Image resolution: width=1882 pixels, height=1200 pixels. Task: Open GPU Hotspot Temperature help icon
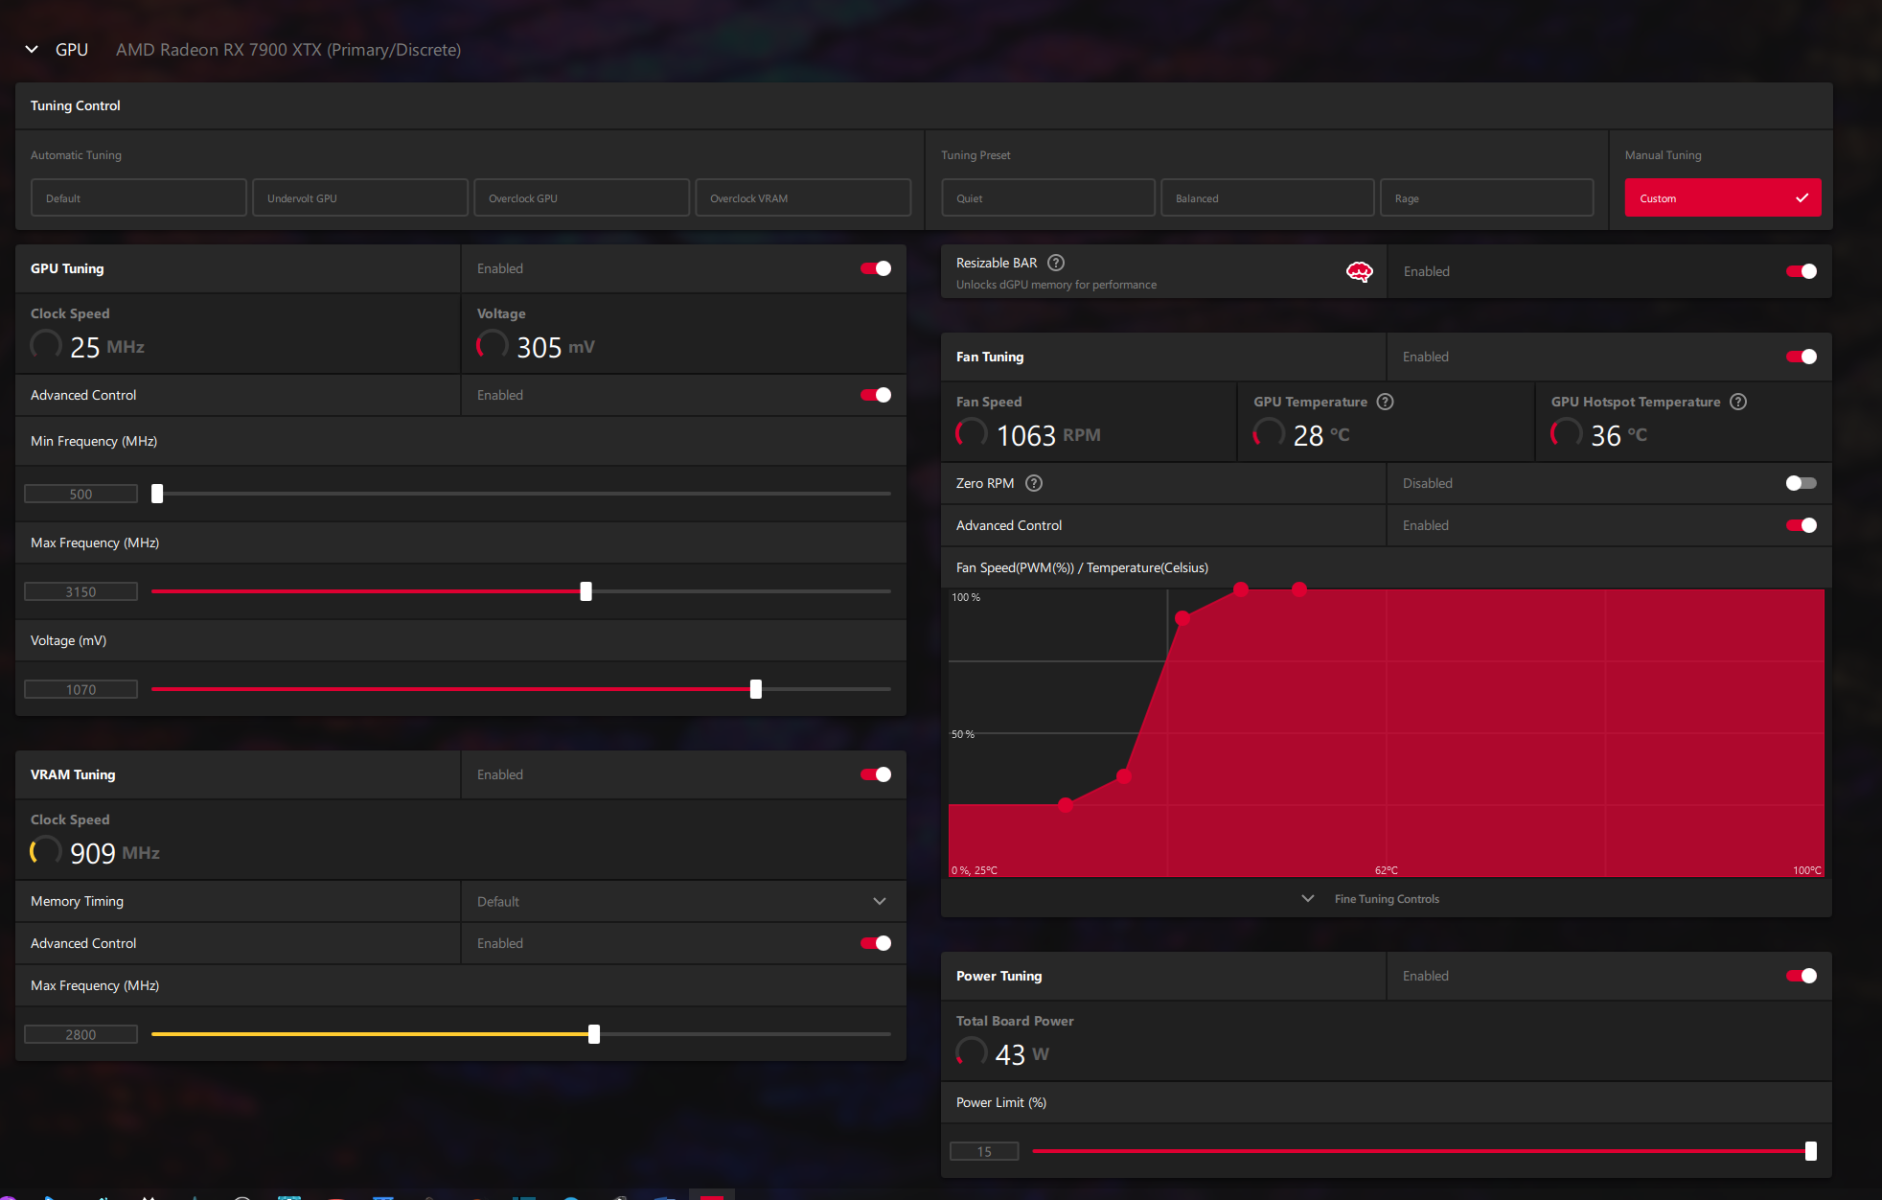coord(1739,402)
